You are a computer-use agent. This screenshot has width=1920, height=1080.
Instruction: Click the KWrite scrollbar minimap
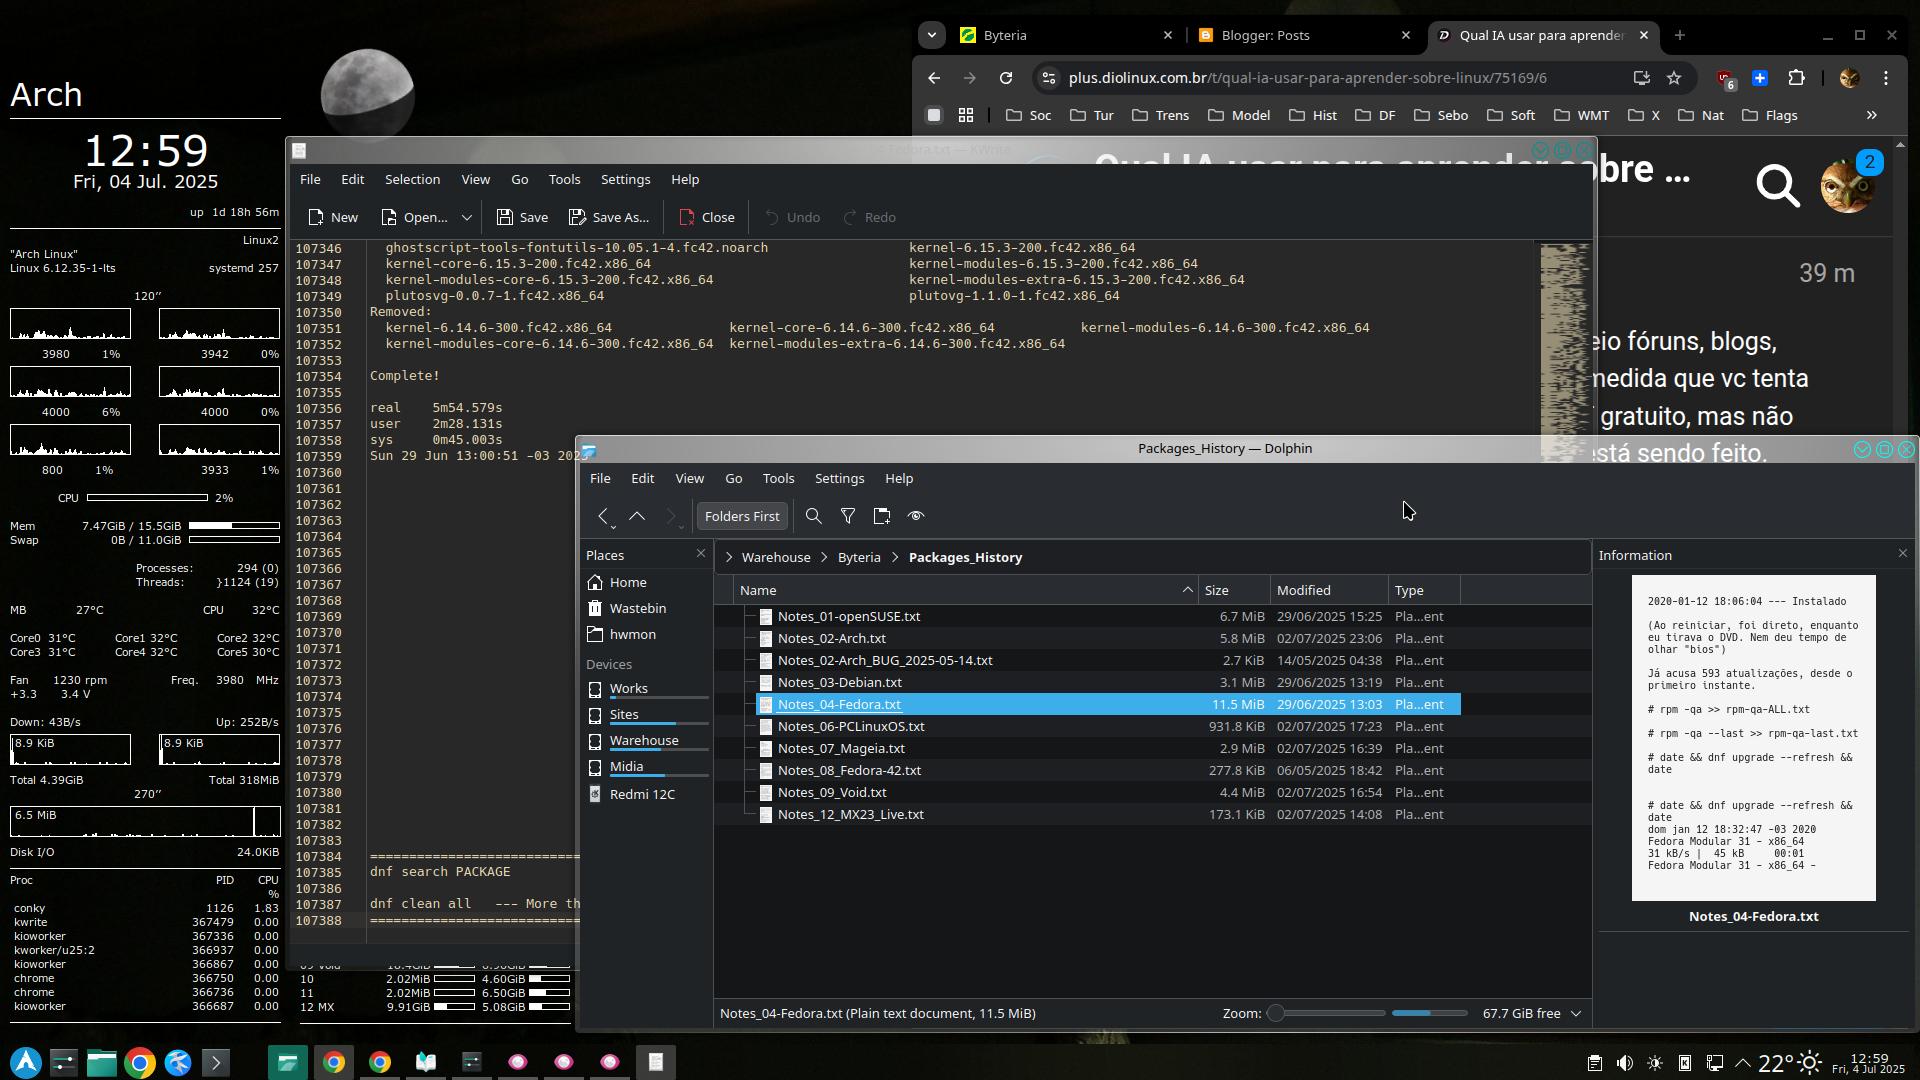[x=1565, y=350]
